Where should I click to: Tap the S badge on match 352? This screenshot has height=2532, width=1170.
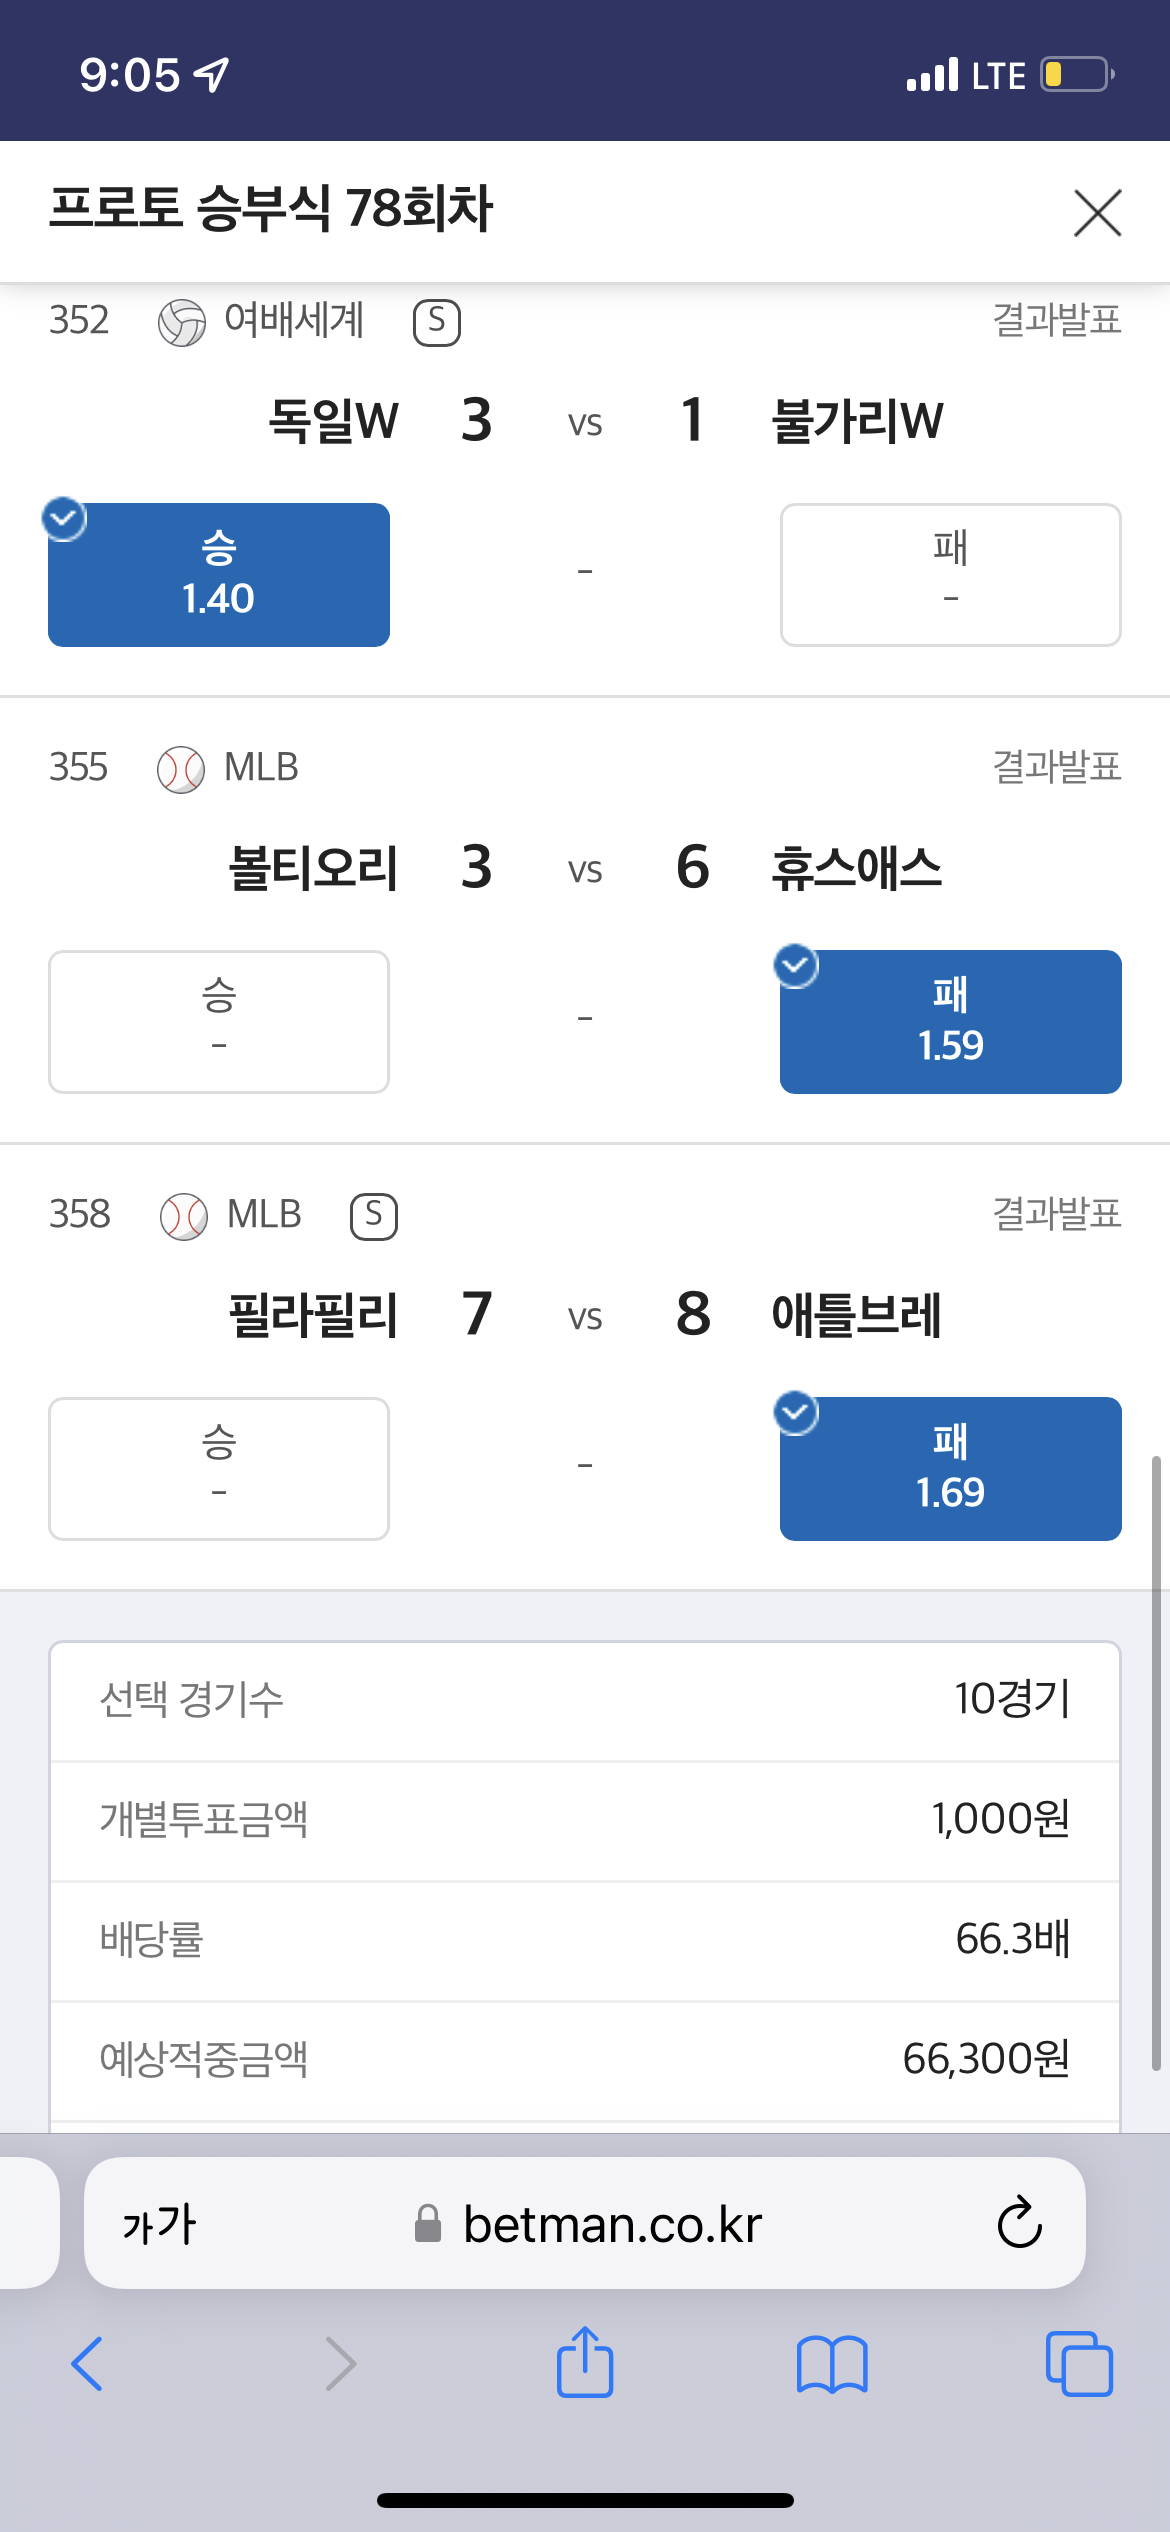(437, 322)
